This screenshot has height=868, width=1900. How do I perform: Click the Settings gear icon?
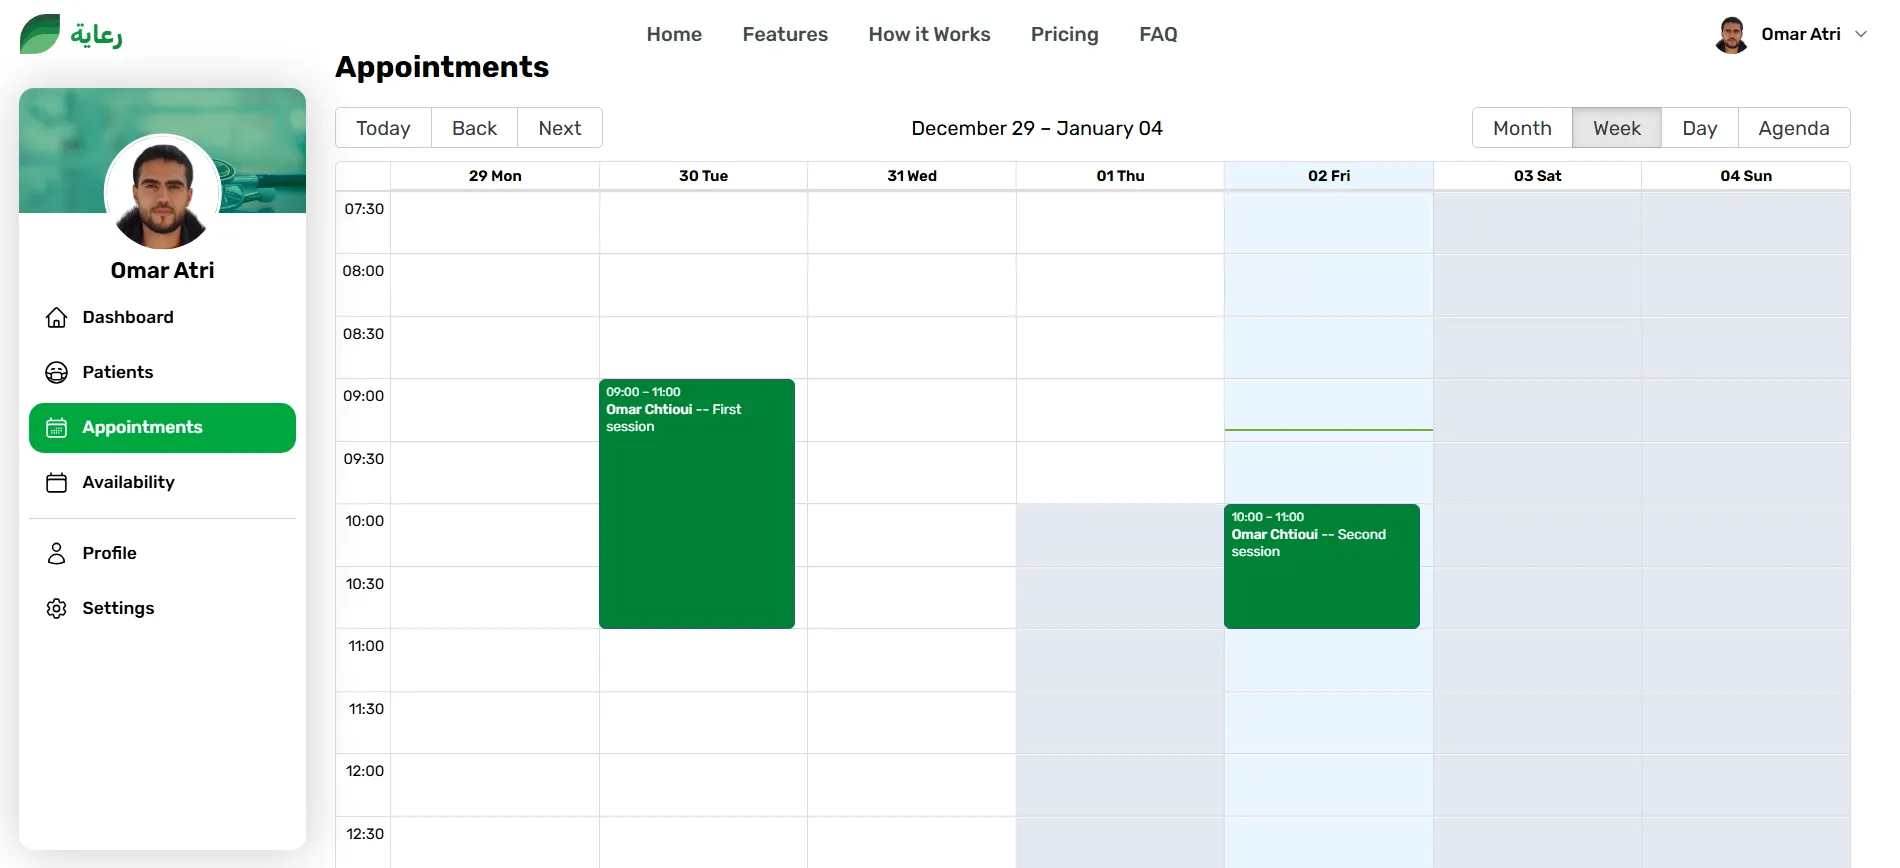pos(57,609)
